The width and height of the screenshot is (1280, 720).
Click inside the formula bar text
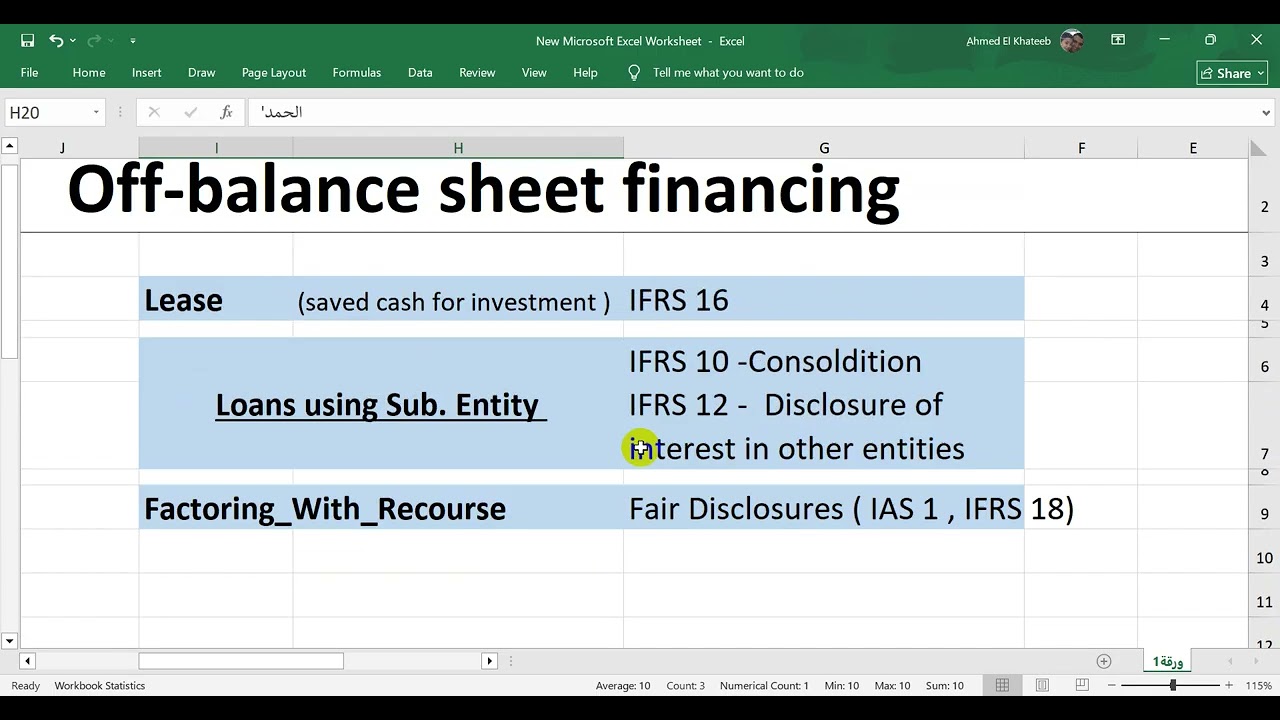coord(750,112)
